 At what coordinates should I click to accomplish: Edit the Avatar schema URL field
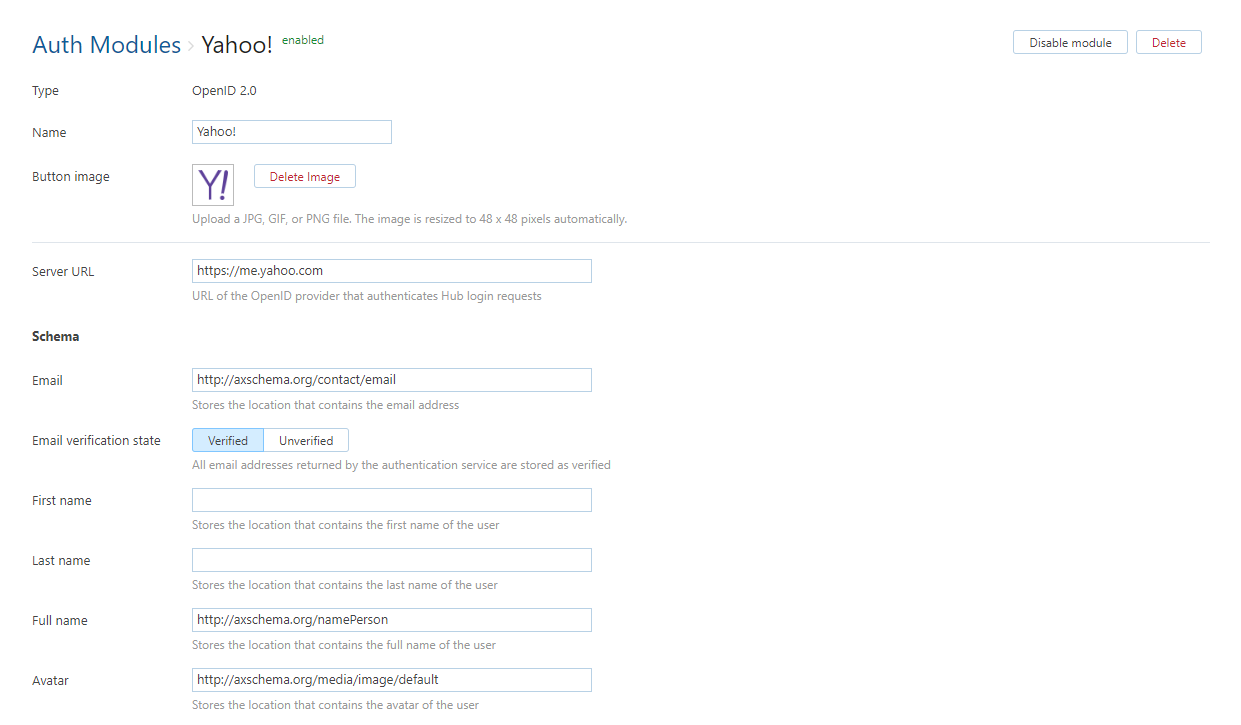click(x=392, y=680)
